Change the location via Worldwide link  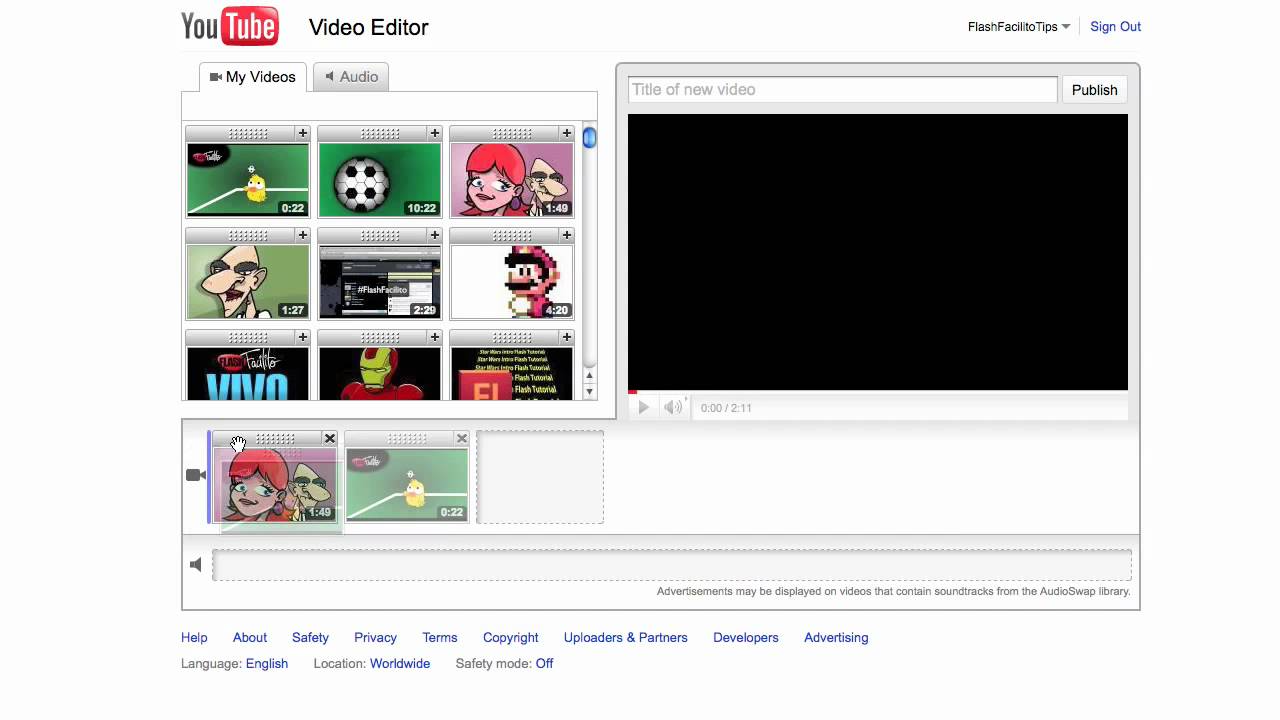400,663
